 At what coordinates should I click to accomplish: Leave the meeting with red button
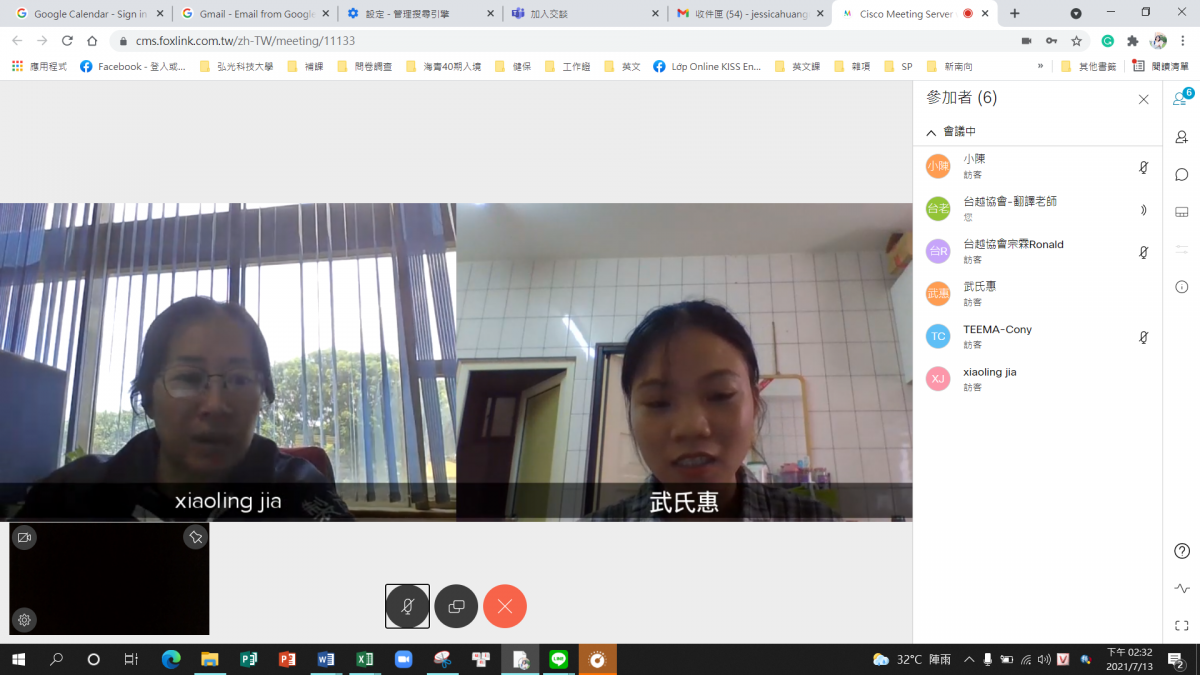(505, 606)
